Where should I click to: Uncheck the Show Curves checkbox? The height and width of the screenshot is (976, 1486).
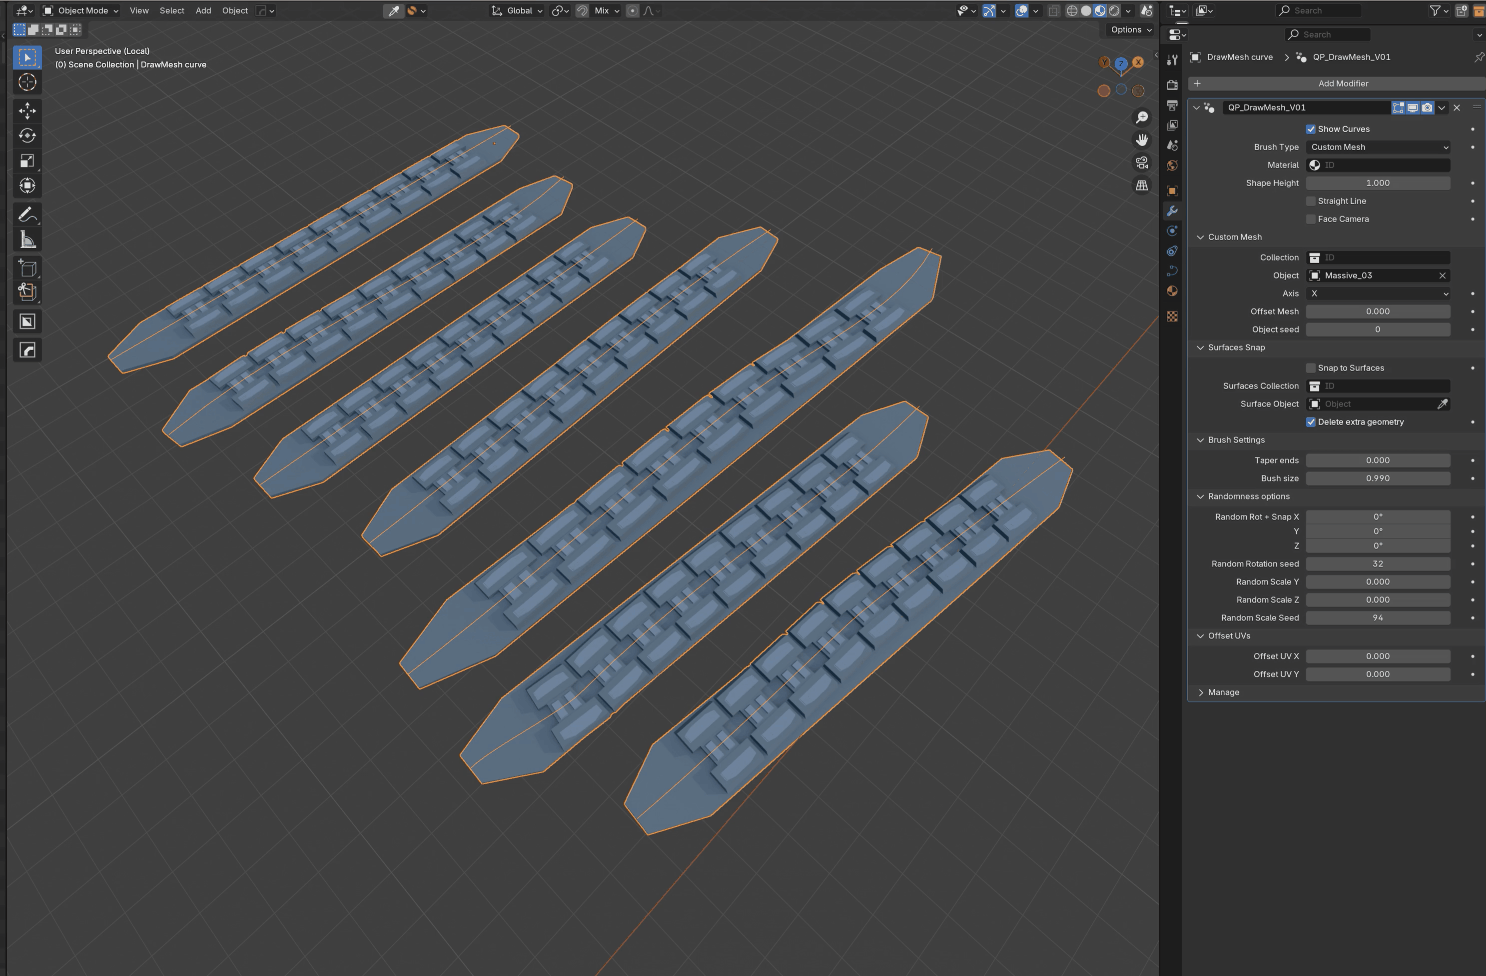coord(1311,129)
